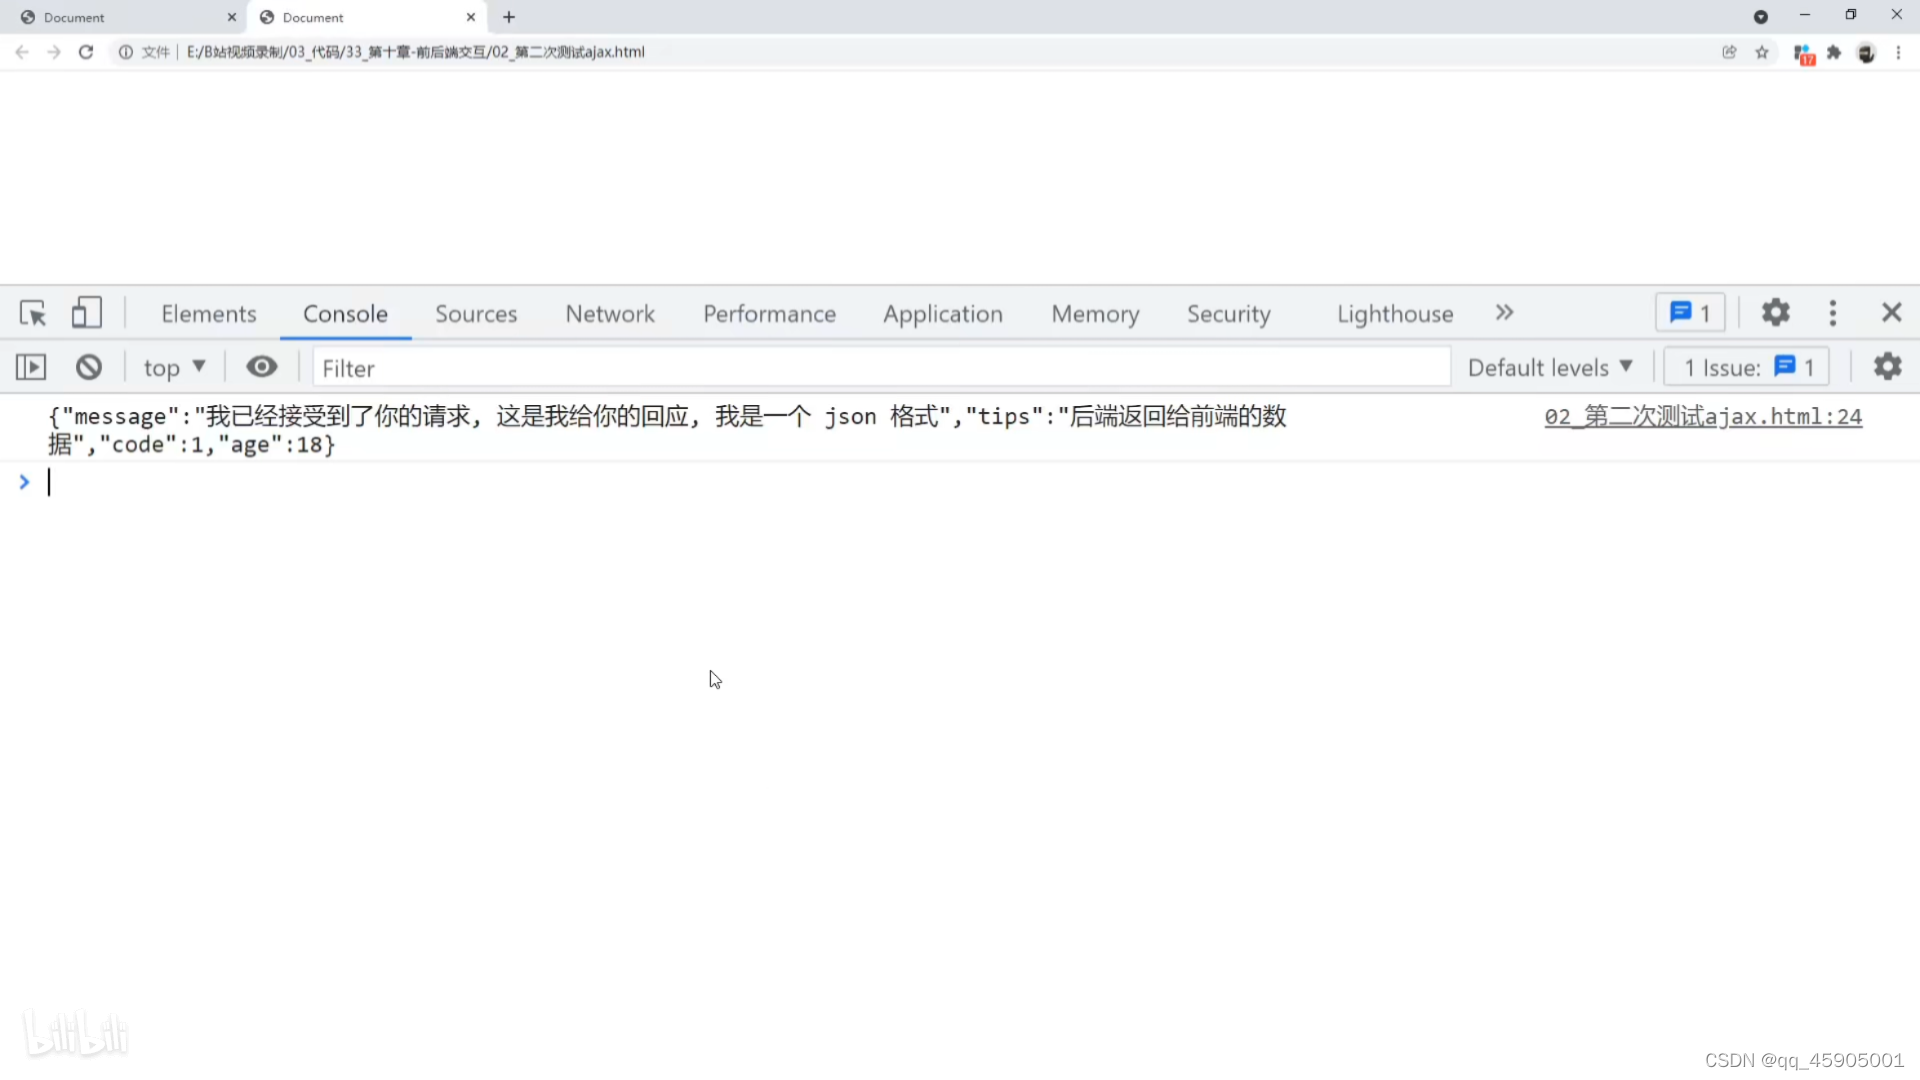
Task: Close the DevTools panel
Action: click(x=1891, y=313)
